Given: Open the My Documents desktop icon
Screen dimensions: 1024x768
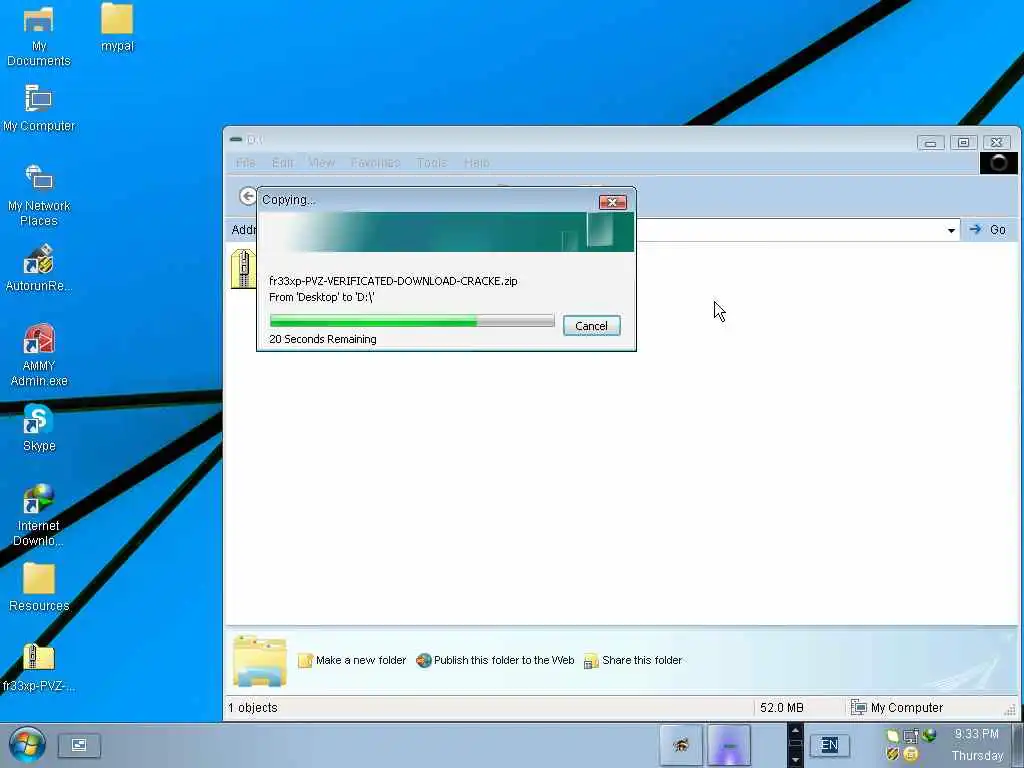Looking at the screenshot, I should 39,36.
